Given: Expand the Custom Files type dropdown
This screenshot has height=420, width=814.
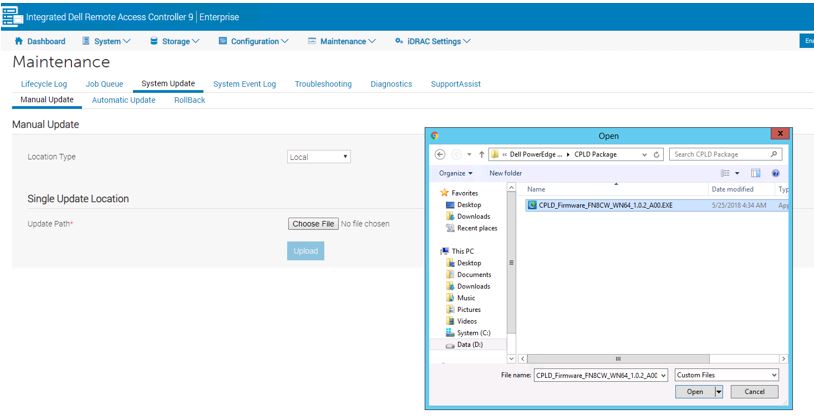Looking at the screenshot, I should [x=726, y=374].
